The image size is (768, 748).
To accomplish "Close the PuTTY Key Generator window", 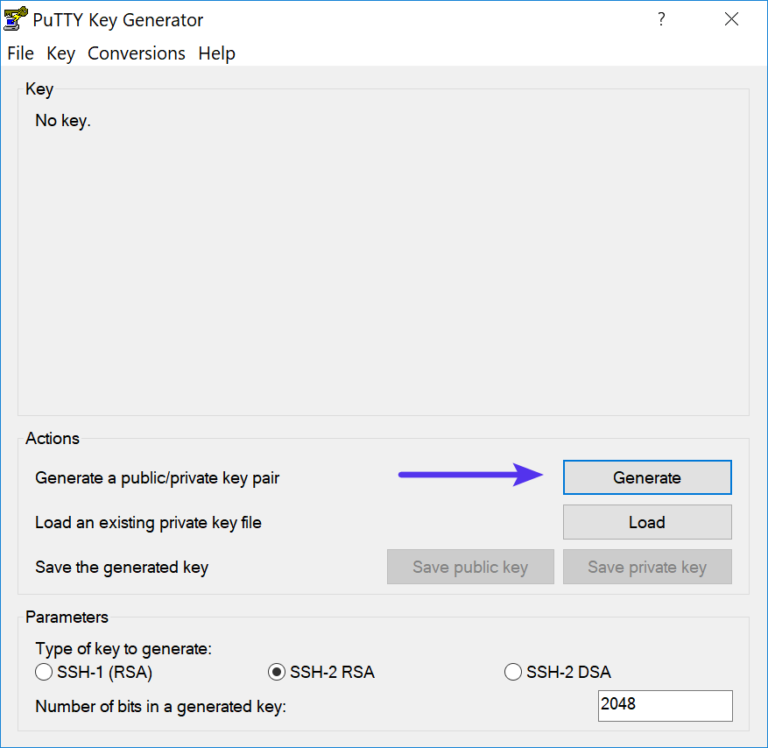I will (x=732, y=20).
